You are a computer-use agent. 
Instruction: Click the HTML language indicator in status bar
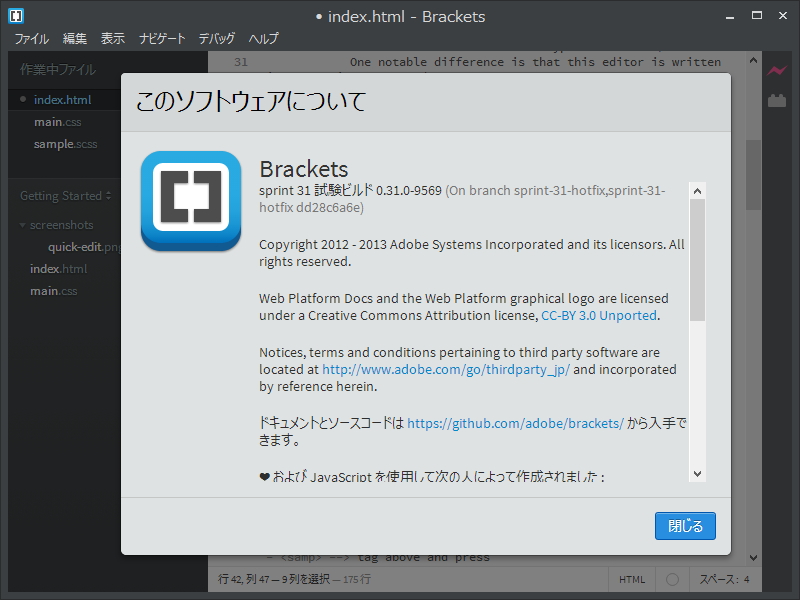pos(631,579)
